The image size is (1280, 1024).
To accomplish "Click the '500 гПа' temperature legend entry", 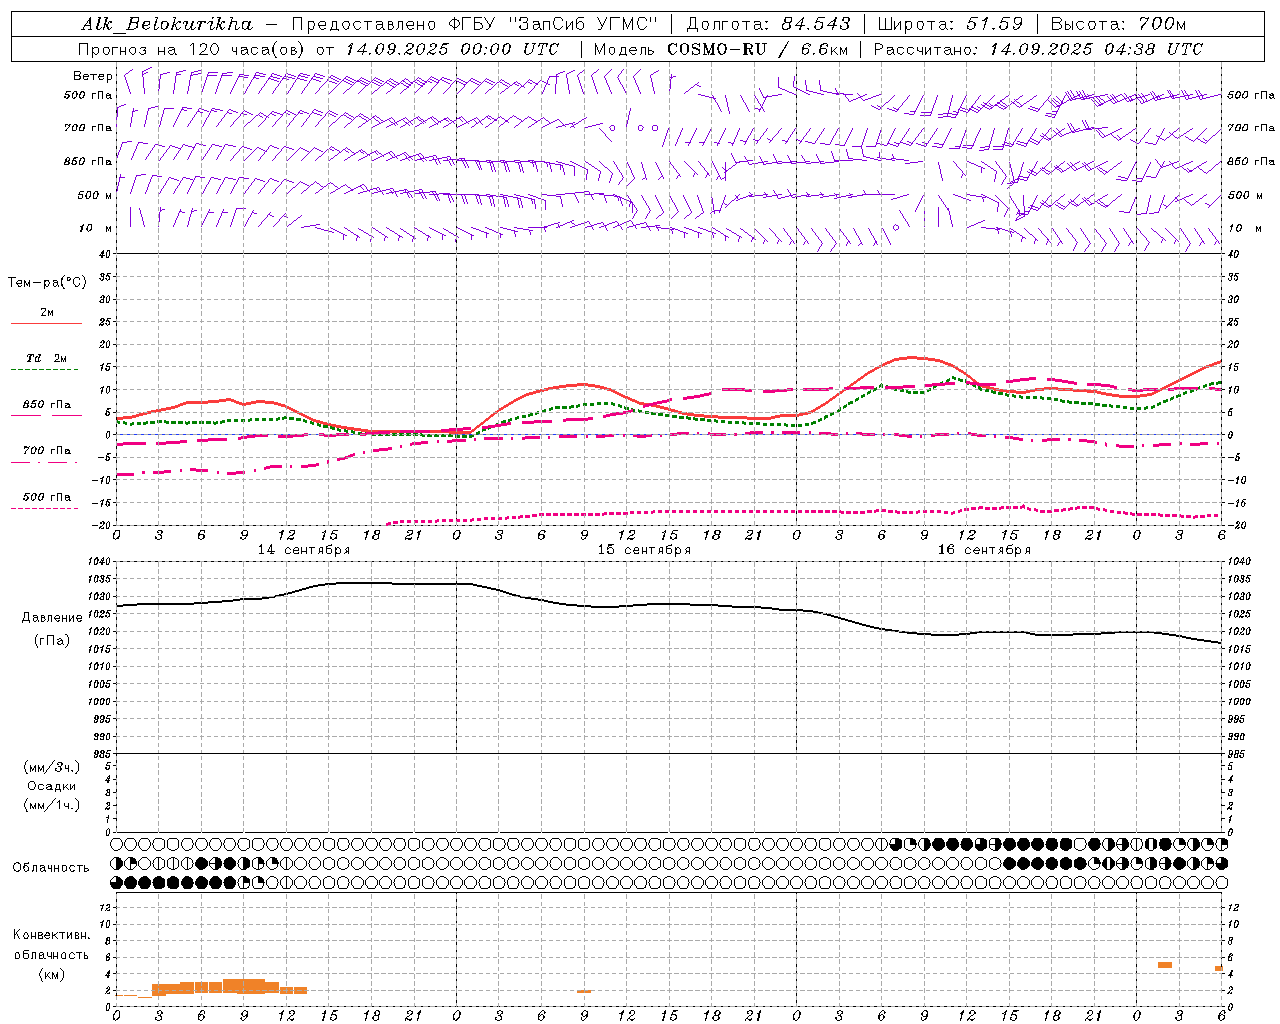I will click(x=47, y=497).
